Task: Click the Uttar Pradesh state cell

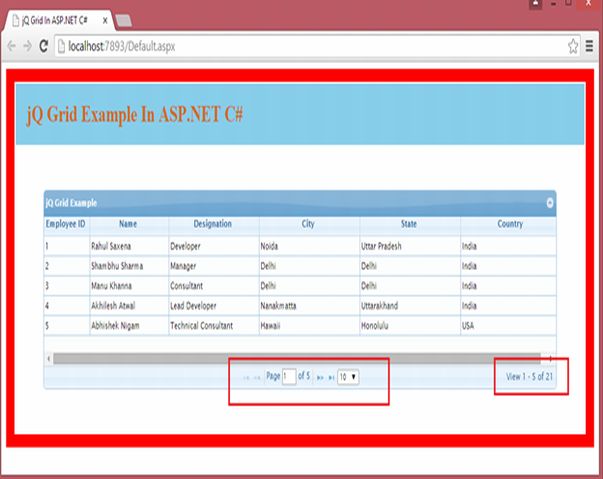Action: pyautogui.click(x=410, y=246)
